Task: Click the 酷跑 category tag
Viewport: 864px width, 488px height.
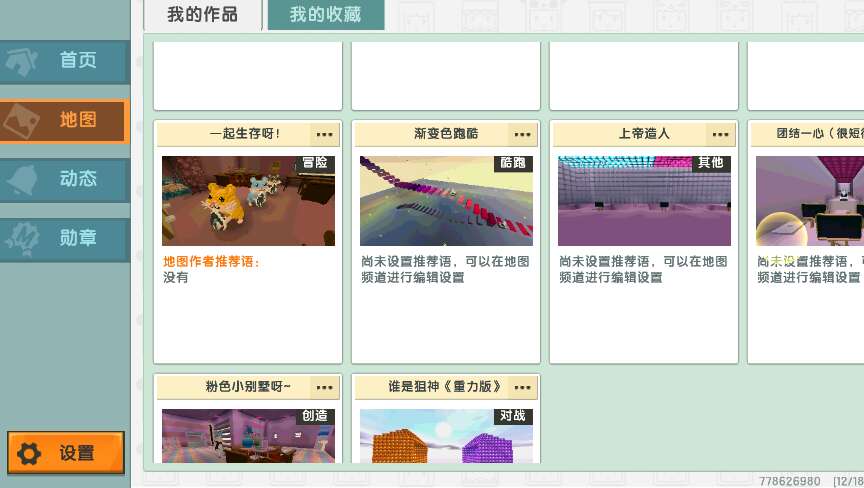Action: tap(512, 163)
